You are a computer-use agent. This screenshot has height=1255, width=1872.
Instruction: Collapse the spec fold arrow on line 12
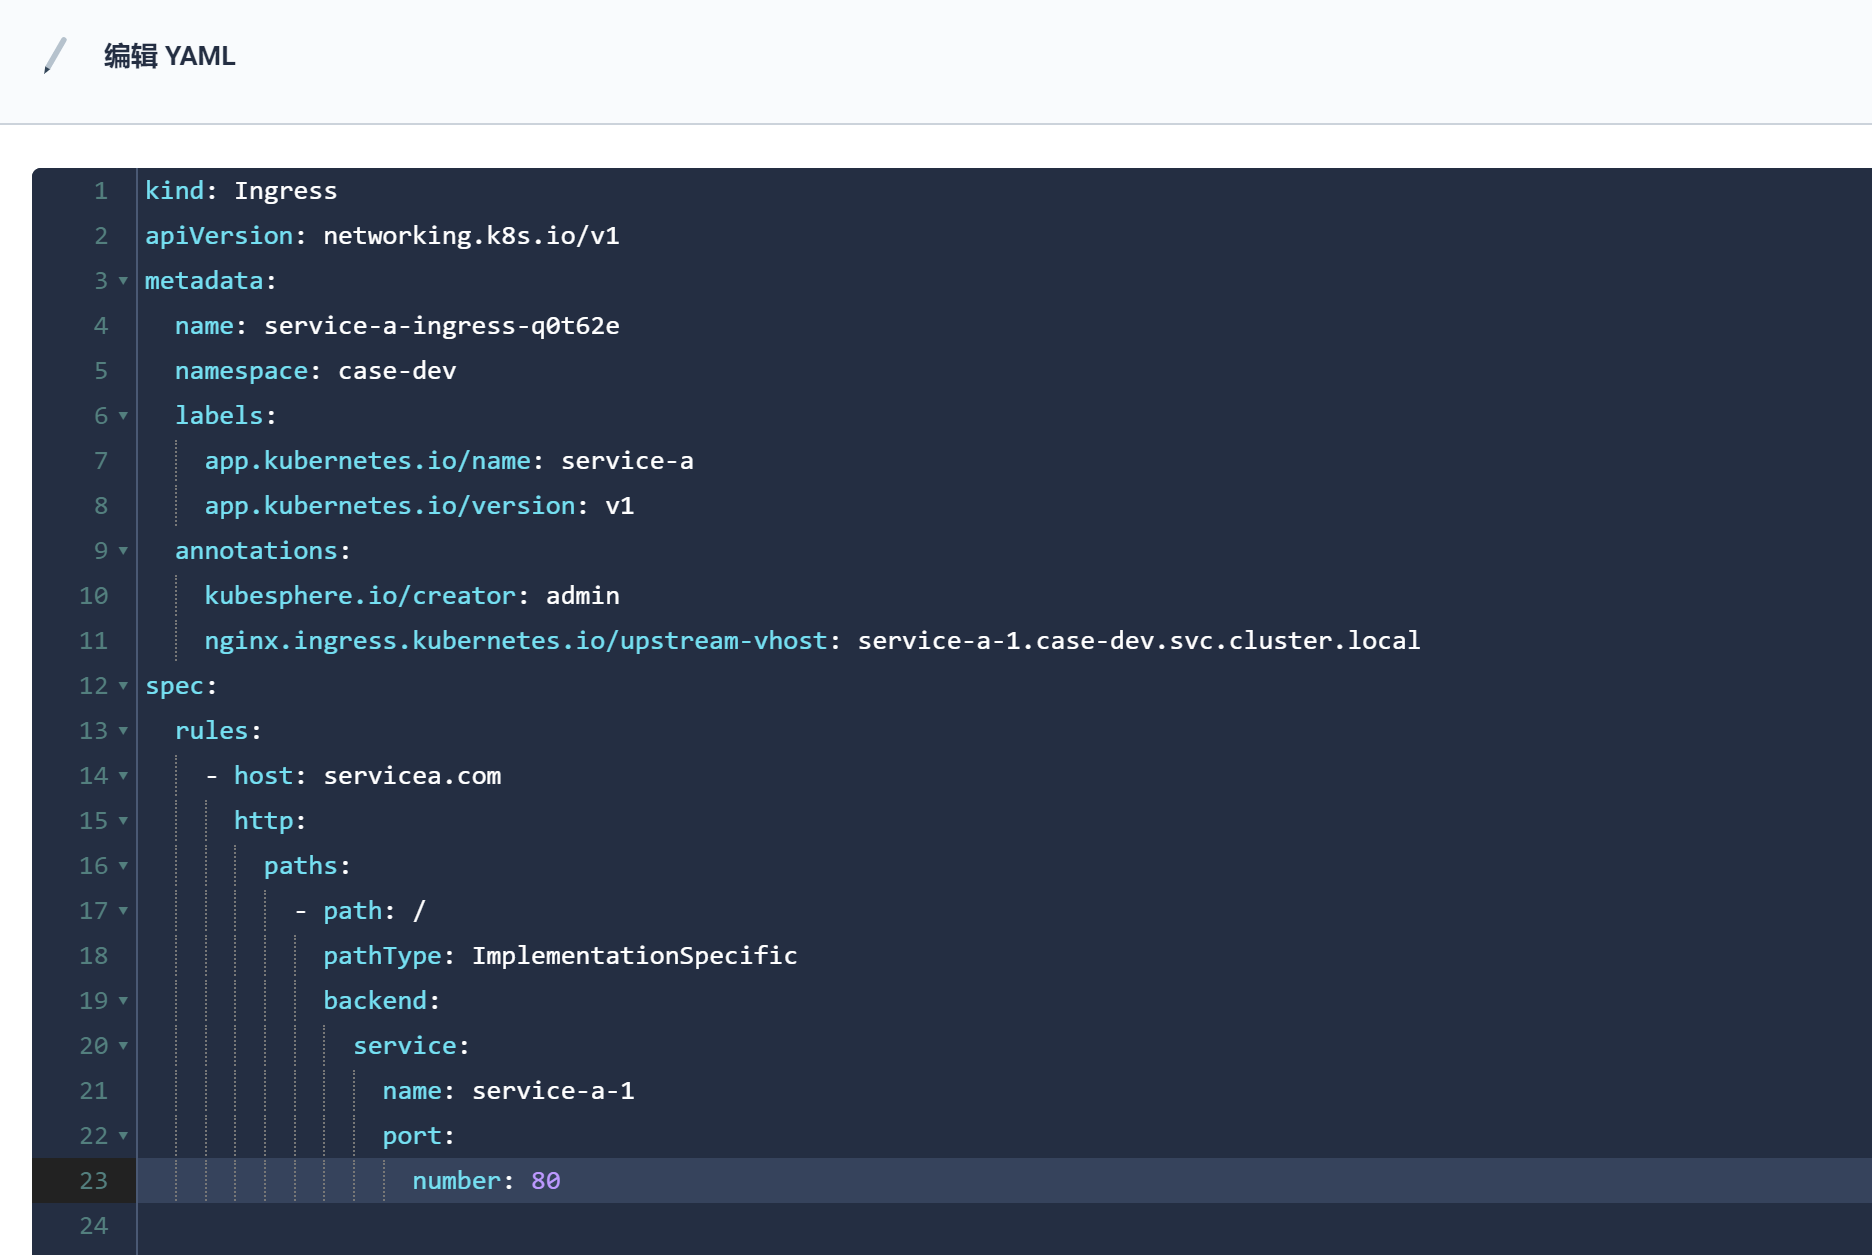[x=123, y=686]
